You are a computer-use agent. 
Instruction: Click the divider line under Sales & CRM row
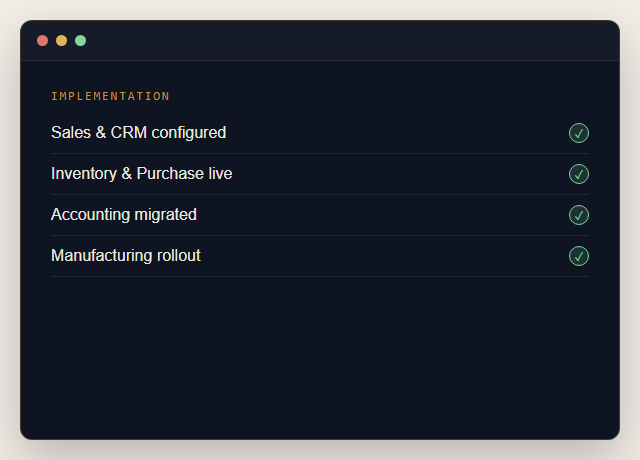coord(320,153)
